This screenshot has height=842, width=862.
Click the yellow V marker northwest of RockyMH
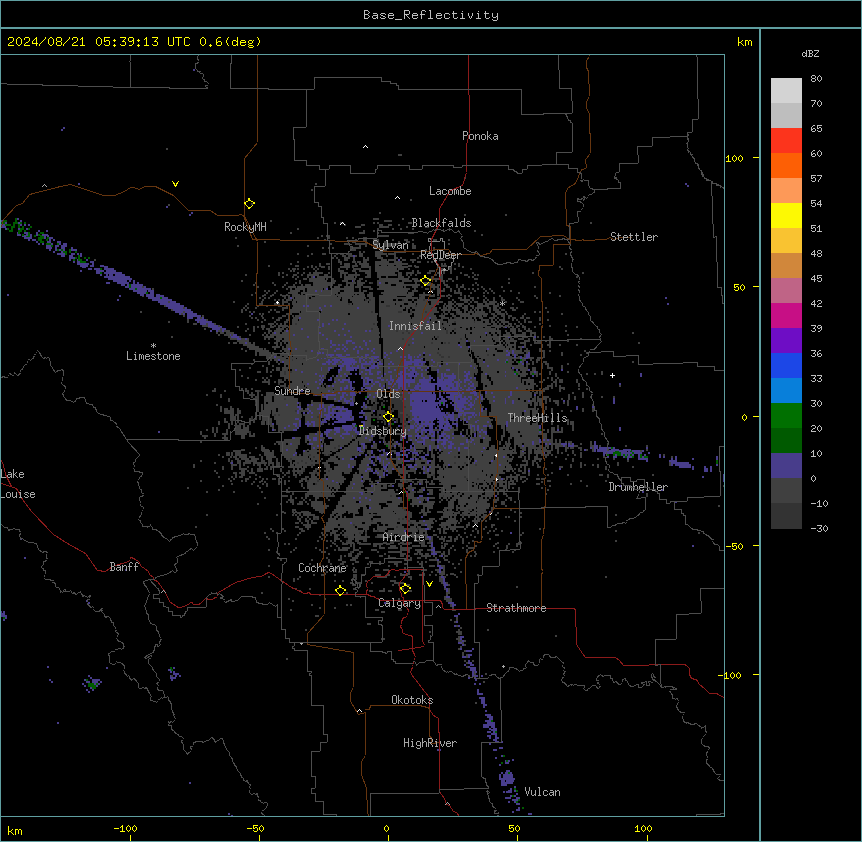175,184
